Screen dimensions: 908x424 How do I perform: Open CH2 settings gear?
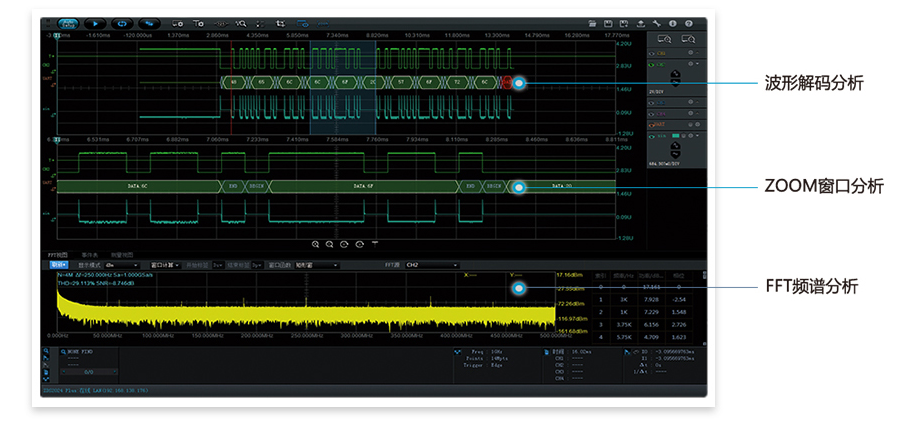coord(690,64)
